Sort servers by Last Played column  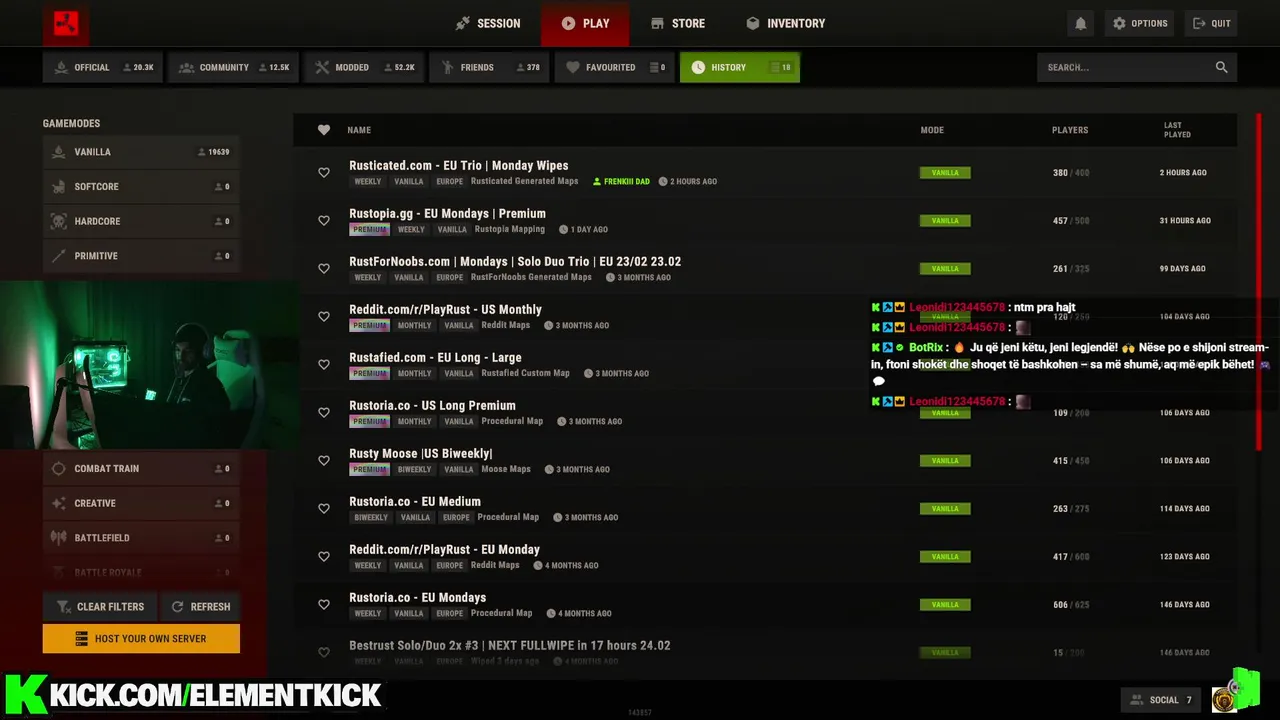tap(1177, 130)
